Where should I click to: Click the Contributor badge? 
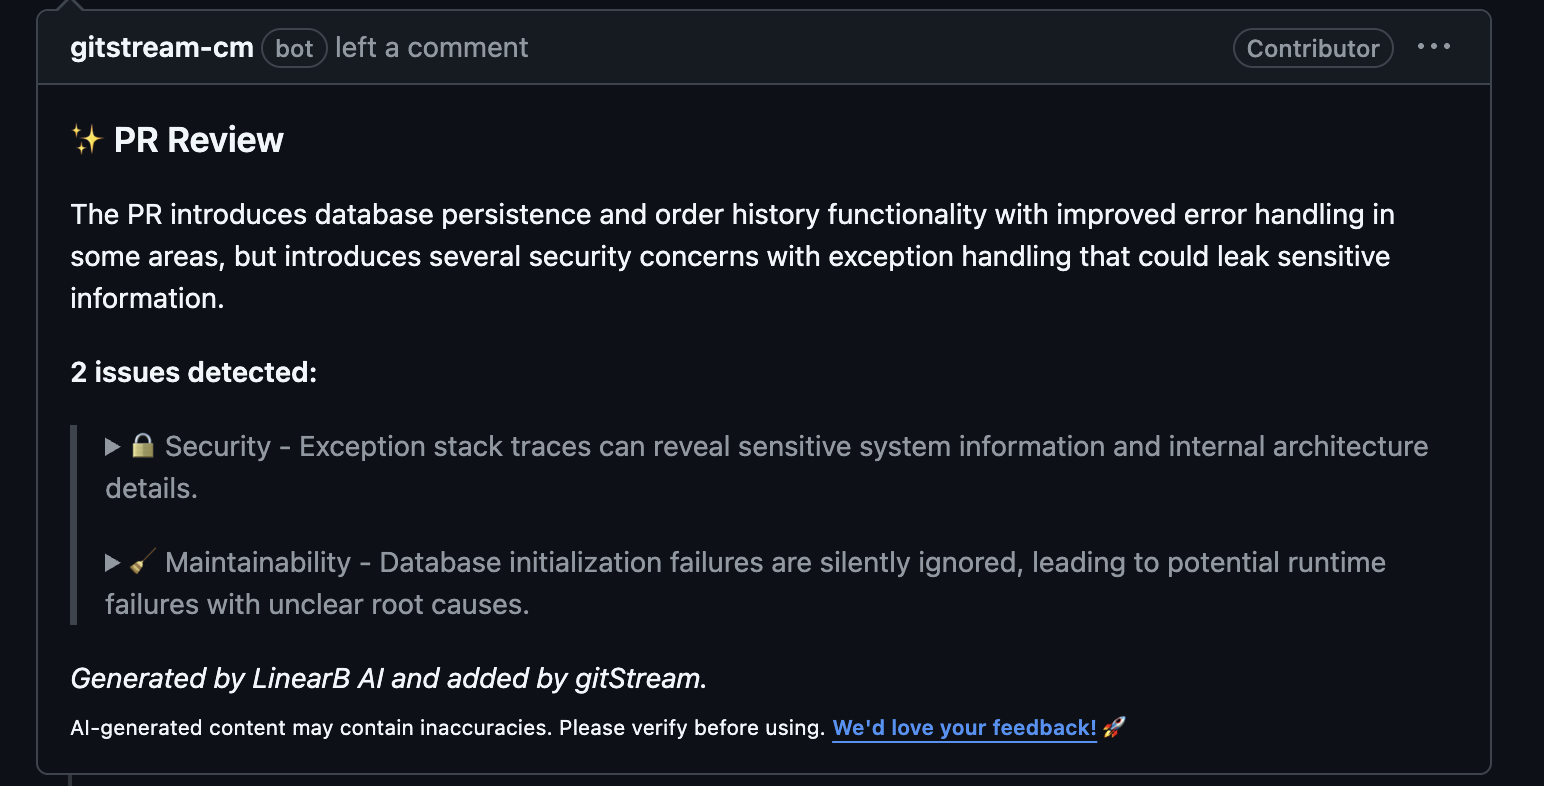[1312, 48]
